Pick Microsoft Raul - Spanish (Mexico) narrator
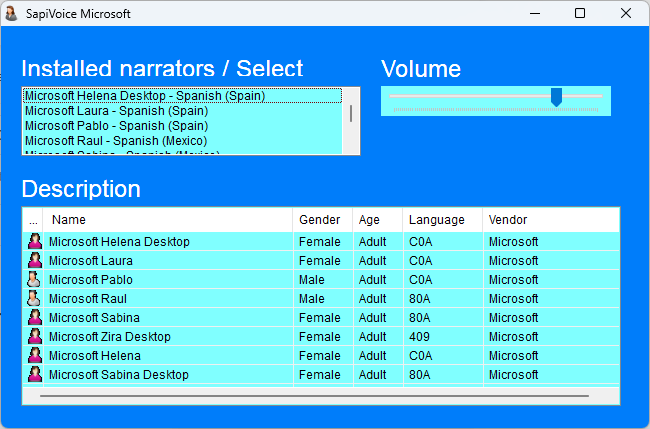The image size is (650, 429). point(116,141)
